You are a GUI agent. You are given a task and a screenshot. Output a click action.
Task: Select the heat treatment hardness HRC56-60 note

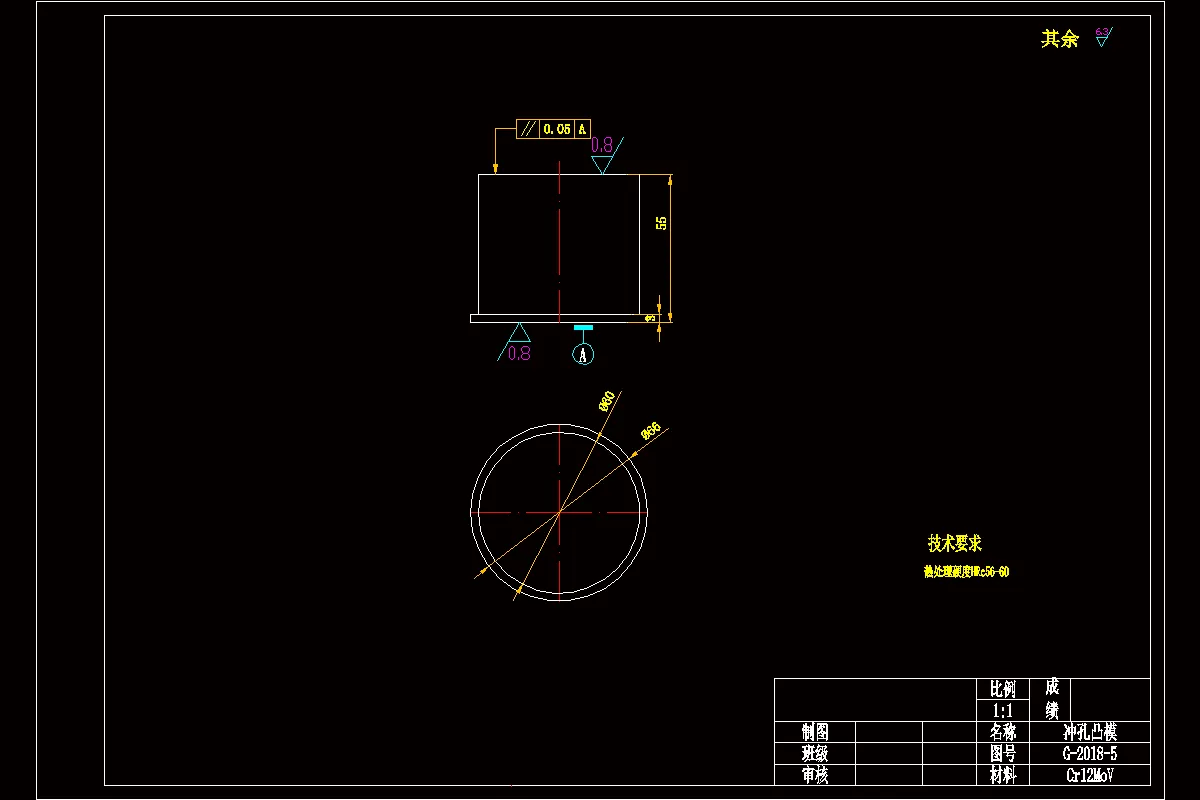[966, 572]
